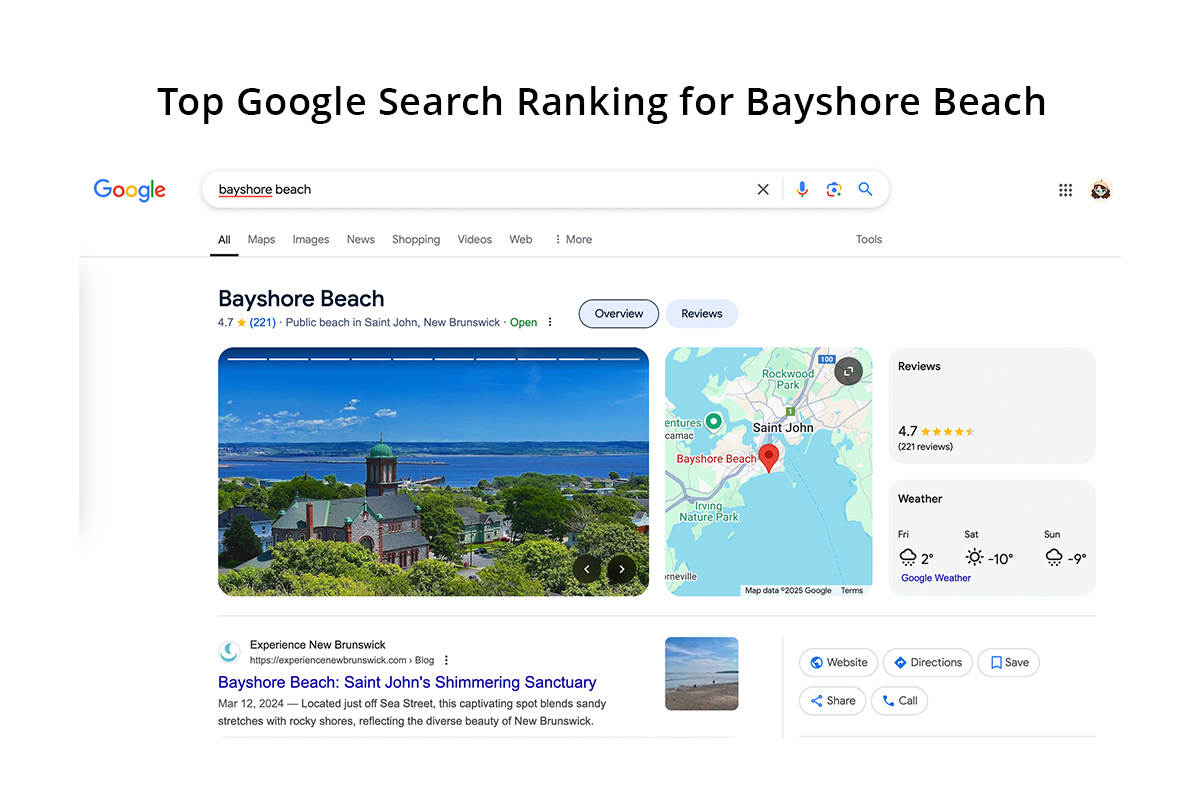Image resolution: width=1200 pixels, height=800 pixels.
Task: Click Irving Nature Park label on map
Action: click(709, 511)
